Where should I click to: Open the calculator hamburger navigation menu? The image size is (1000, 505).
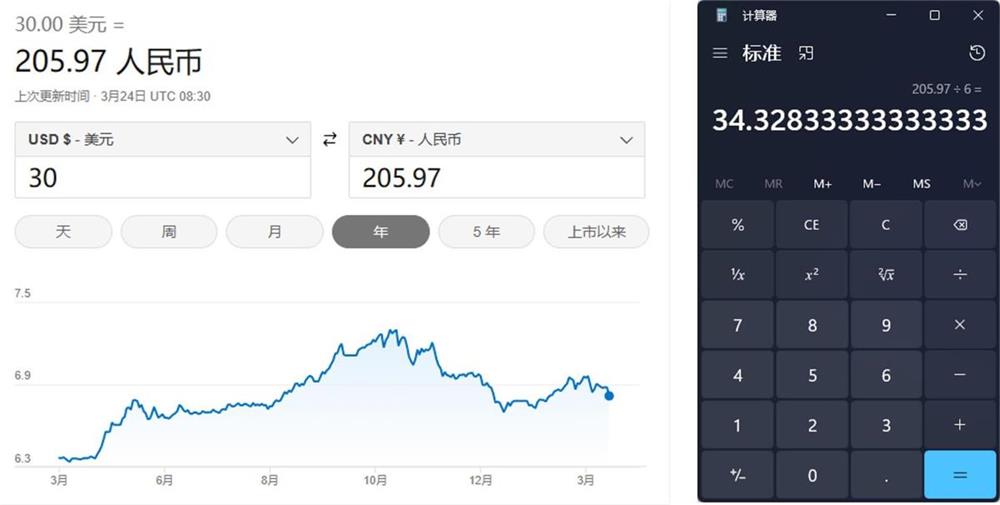[720, 54]
